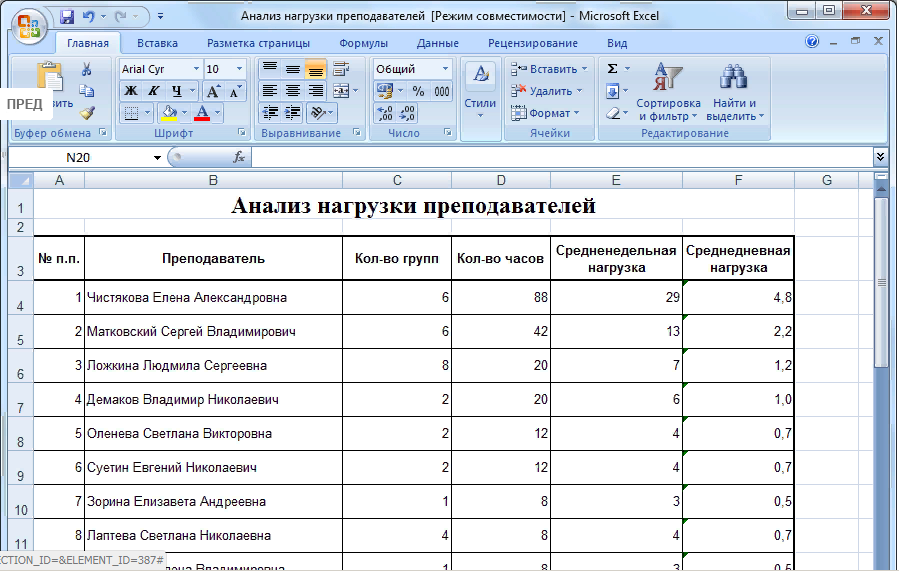Screen dimensions: 899x572
Task: Click the Percent style icon
Action: pyautogui.click(x=418, y=91)
